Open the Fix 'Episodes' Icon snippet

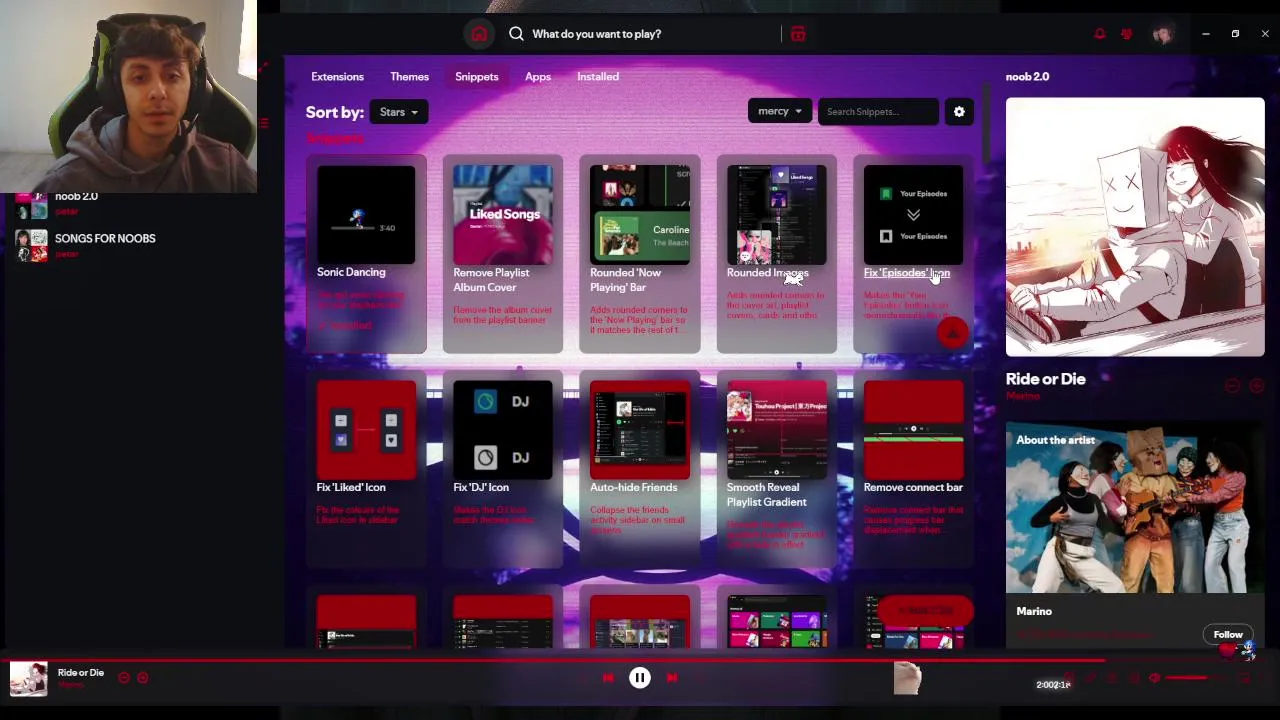tap(913, 254)
